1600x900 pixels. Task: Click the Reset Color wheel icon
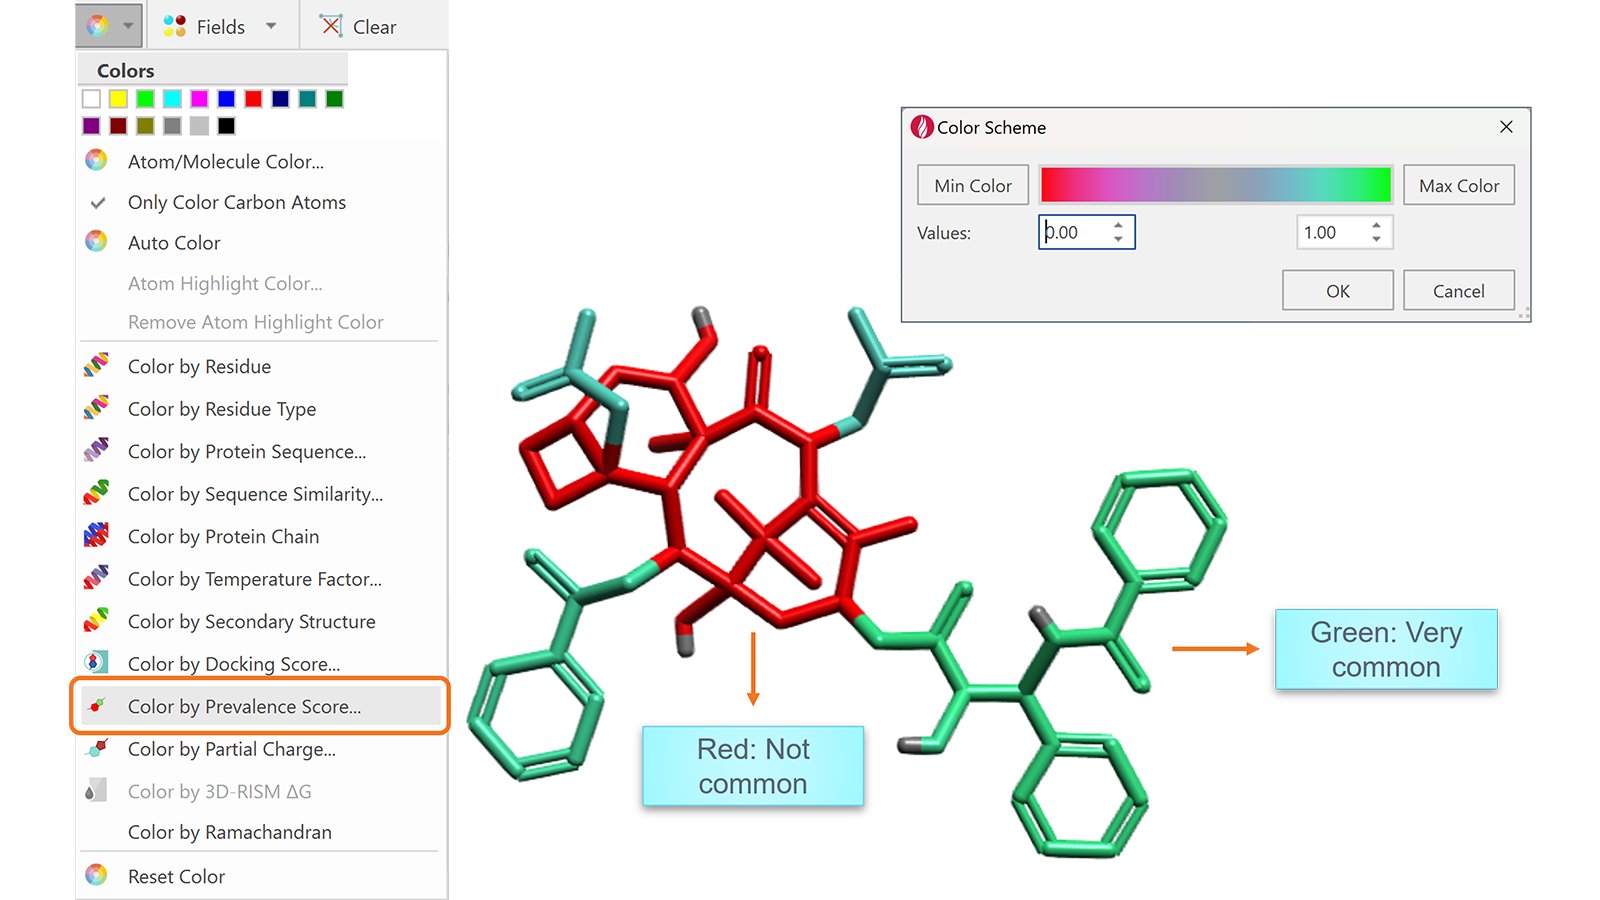point(96,875)
